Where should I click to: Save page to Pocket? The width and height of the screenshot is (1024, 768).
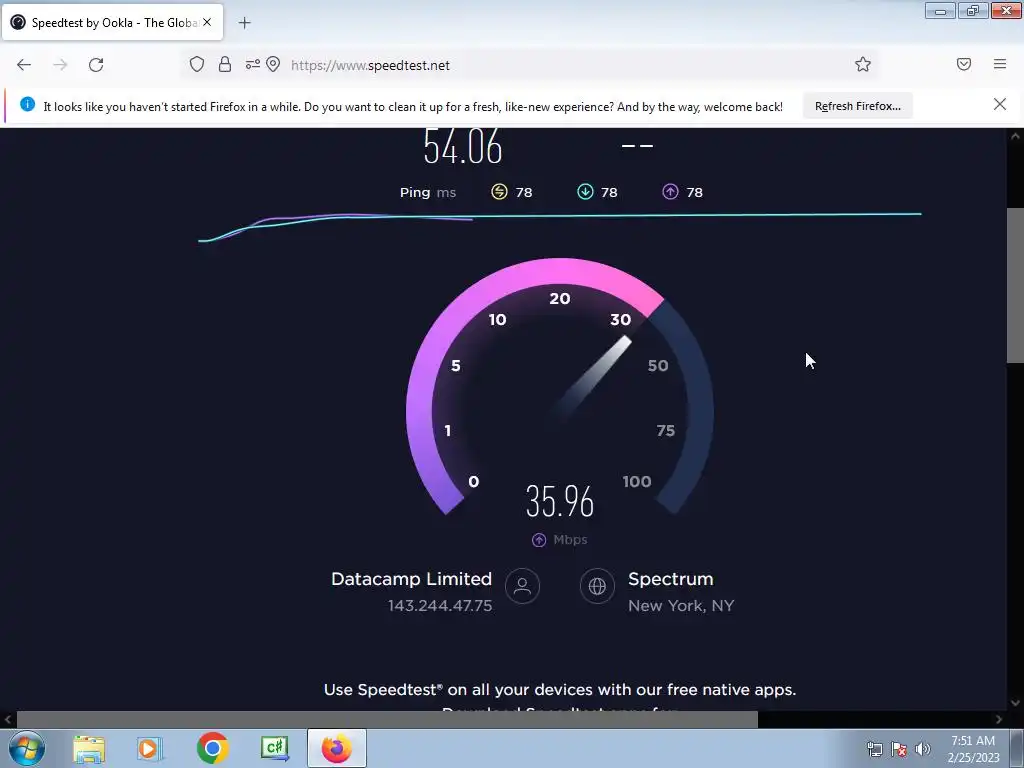964,64
